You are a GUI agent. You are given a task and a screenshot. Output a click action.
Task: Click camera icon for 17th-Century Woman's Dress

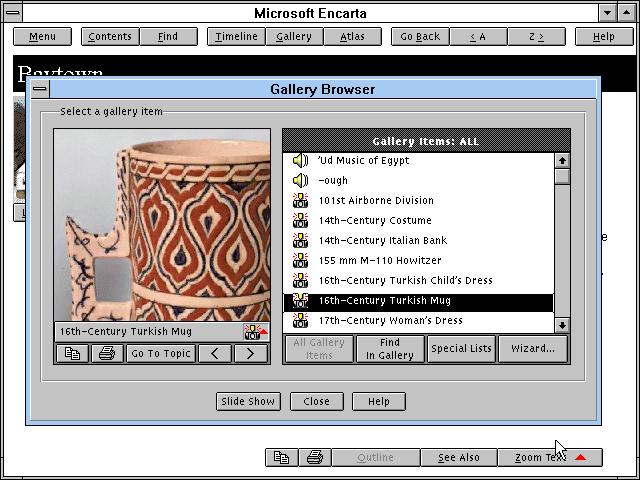(301, 320)
